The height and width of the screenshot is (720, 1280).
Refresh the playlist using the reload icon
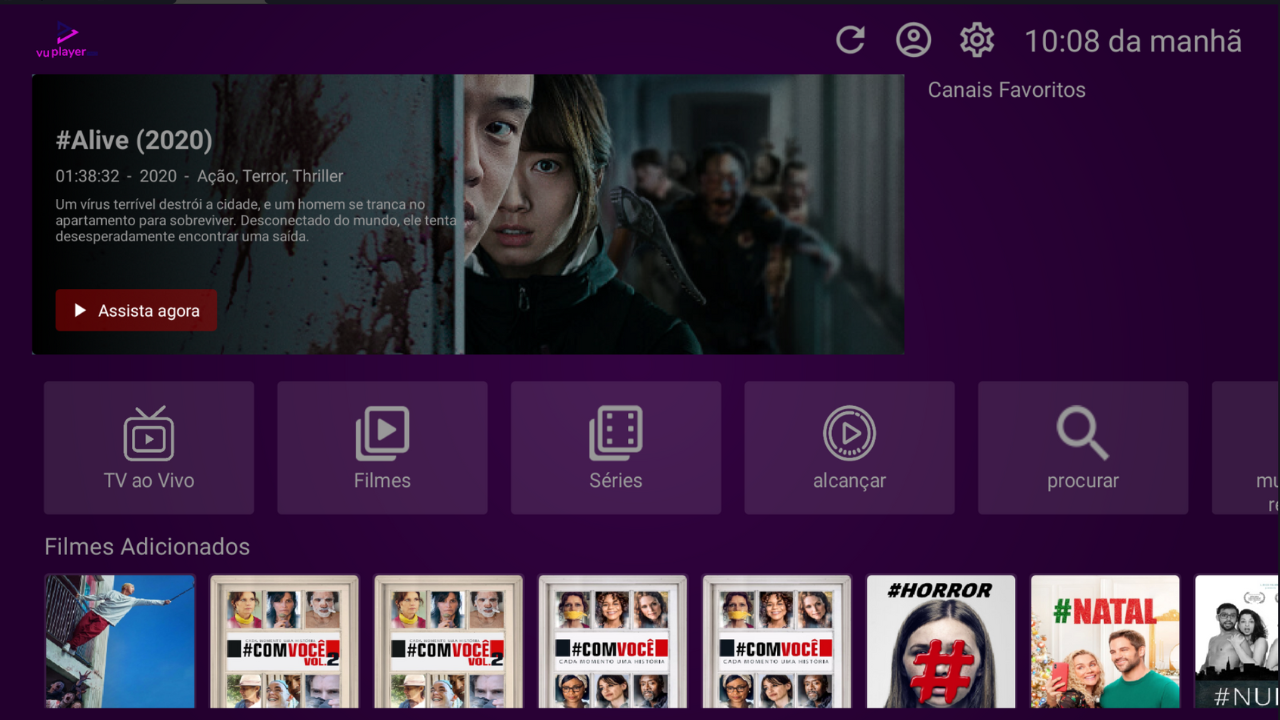[x=849, y=40]
